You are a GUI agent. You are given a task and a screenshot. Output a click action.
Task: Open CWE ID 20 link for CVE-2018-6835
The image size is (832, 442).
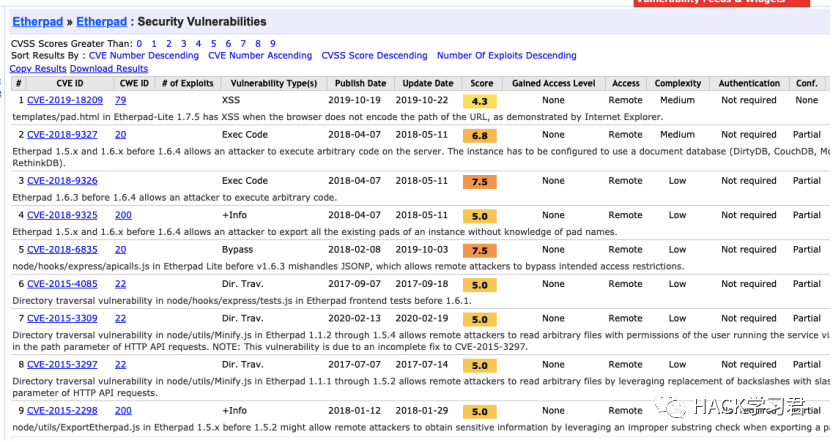[120, 249]
